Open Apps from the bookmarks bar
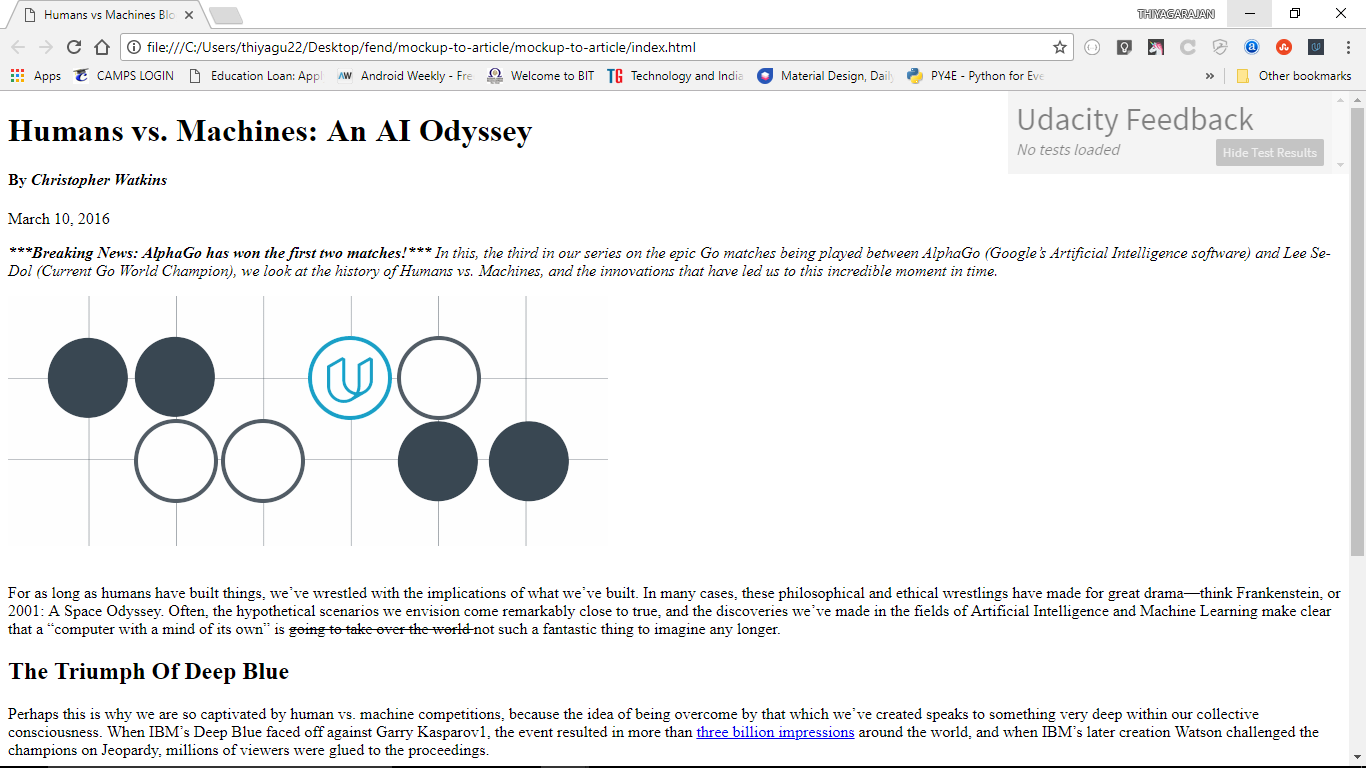Viewport: 1366px width, 768px height. tap(47, 75)
